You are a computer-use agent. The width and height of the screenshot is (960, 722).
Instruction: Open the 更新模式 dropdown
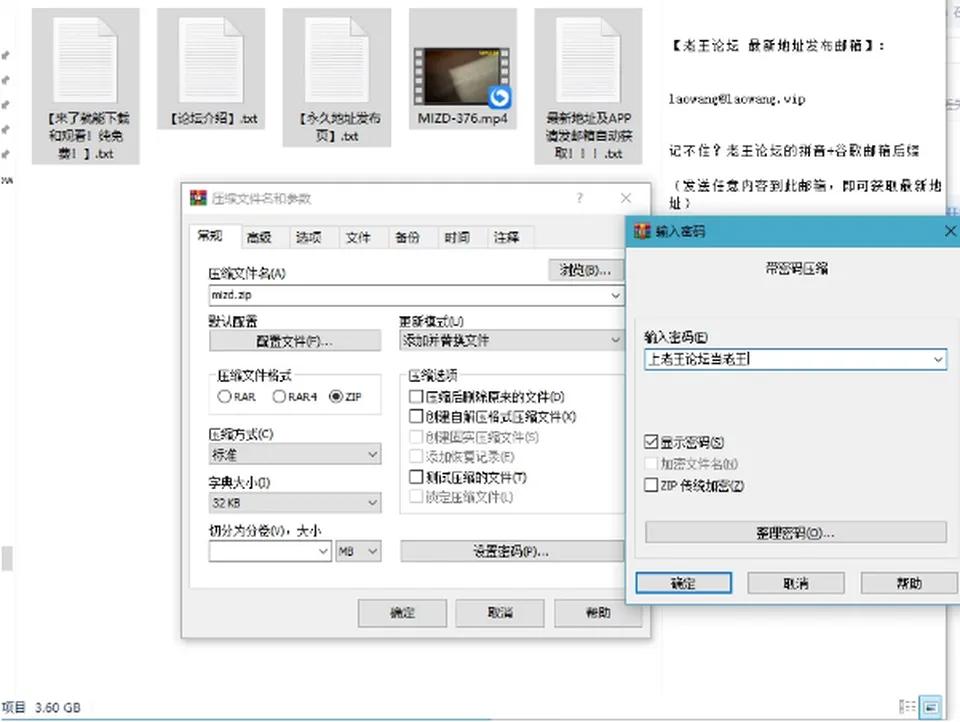click(x=511, y=340)
